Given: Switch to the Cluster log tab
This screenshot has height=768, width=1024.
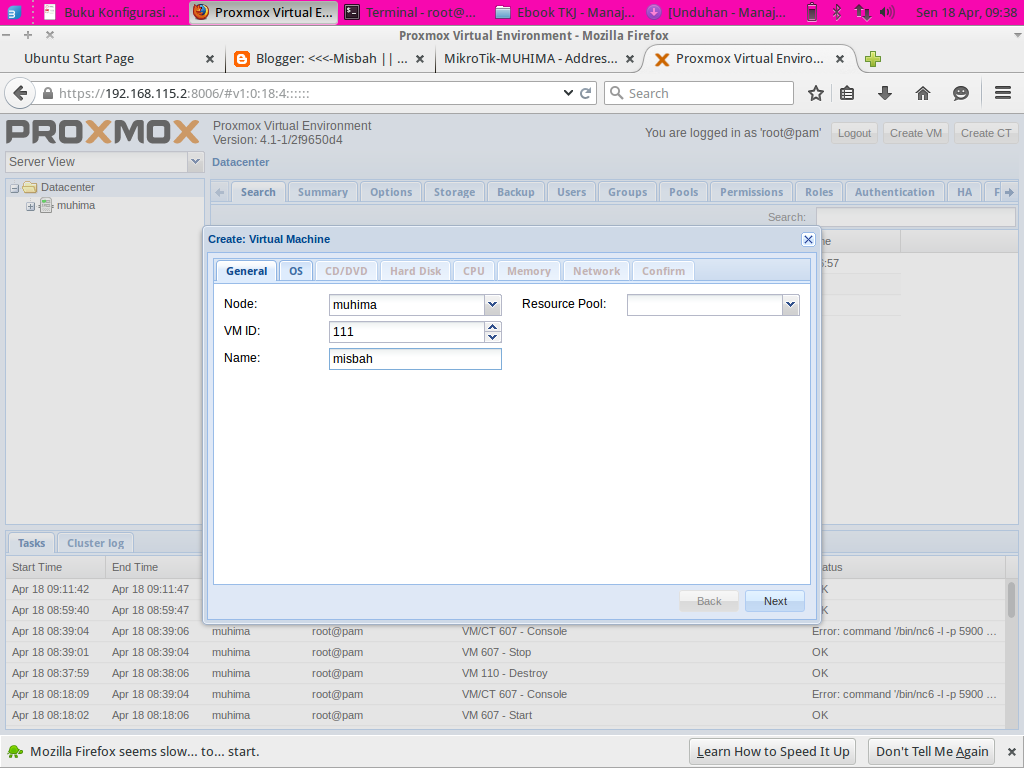Looking at the screenshot, I should point(95,543).
